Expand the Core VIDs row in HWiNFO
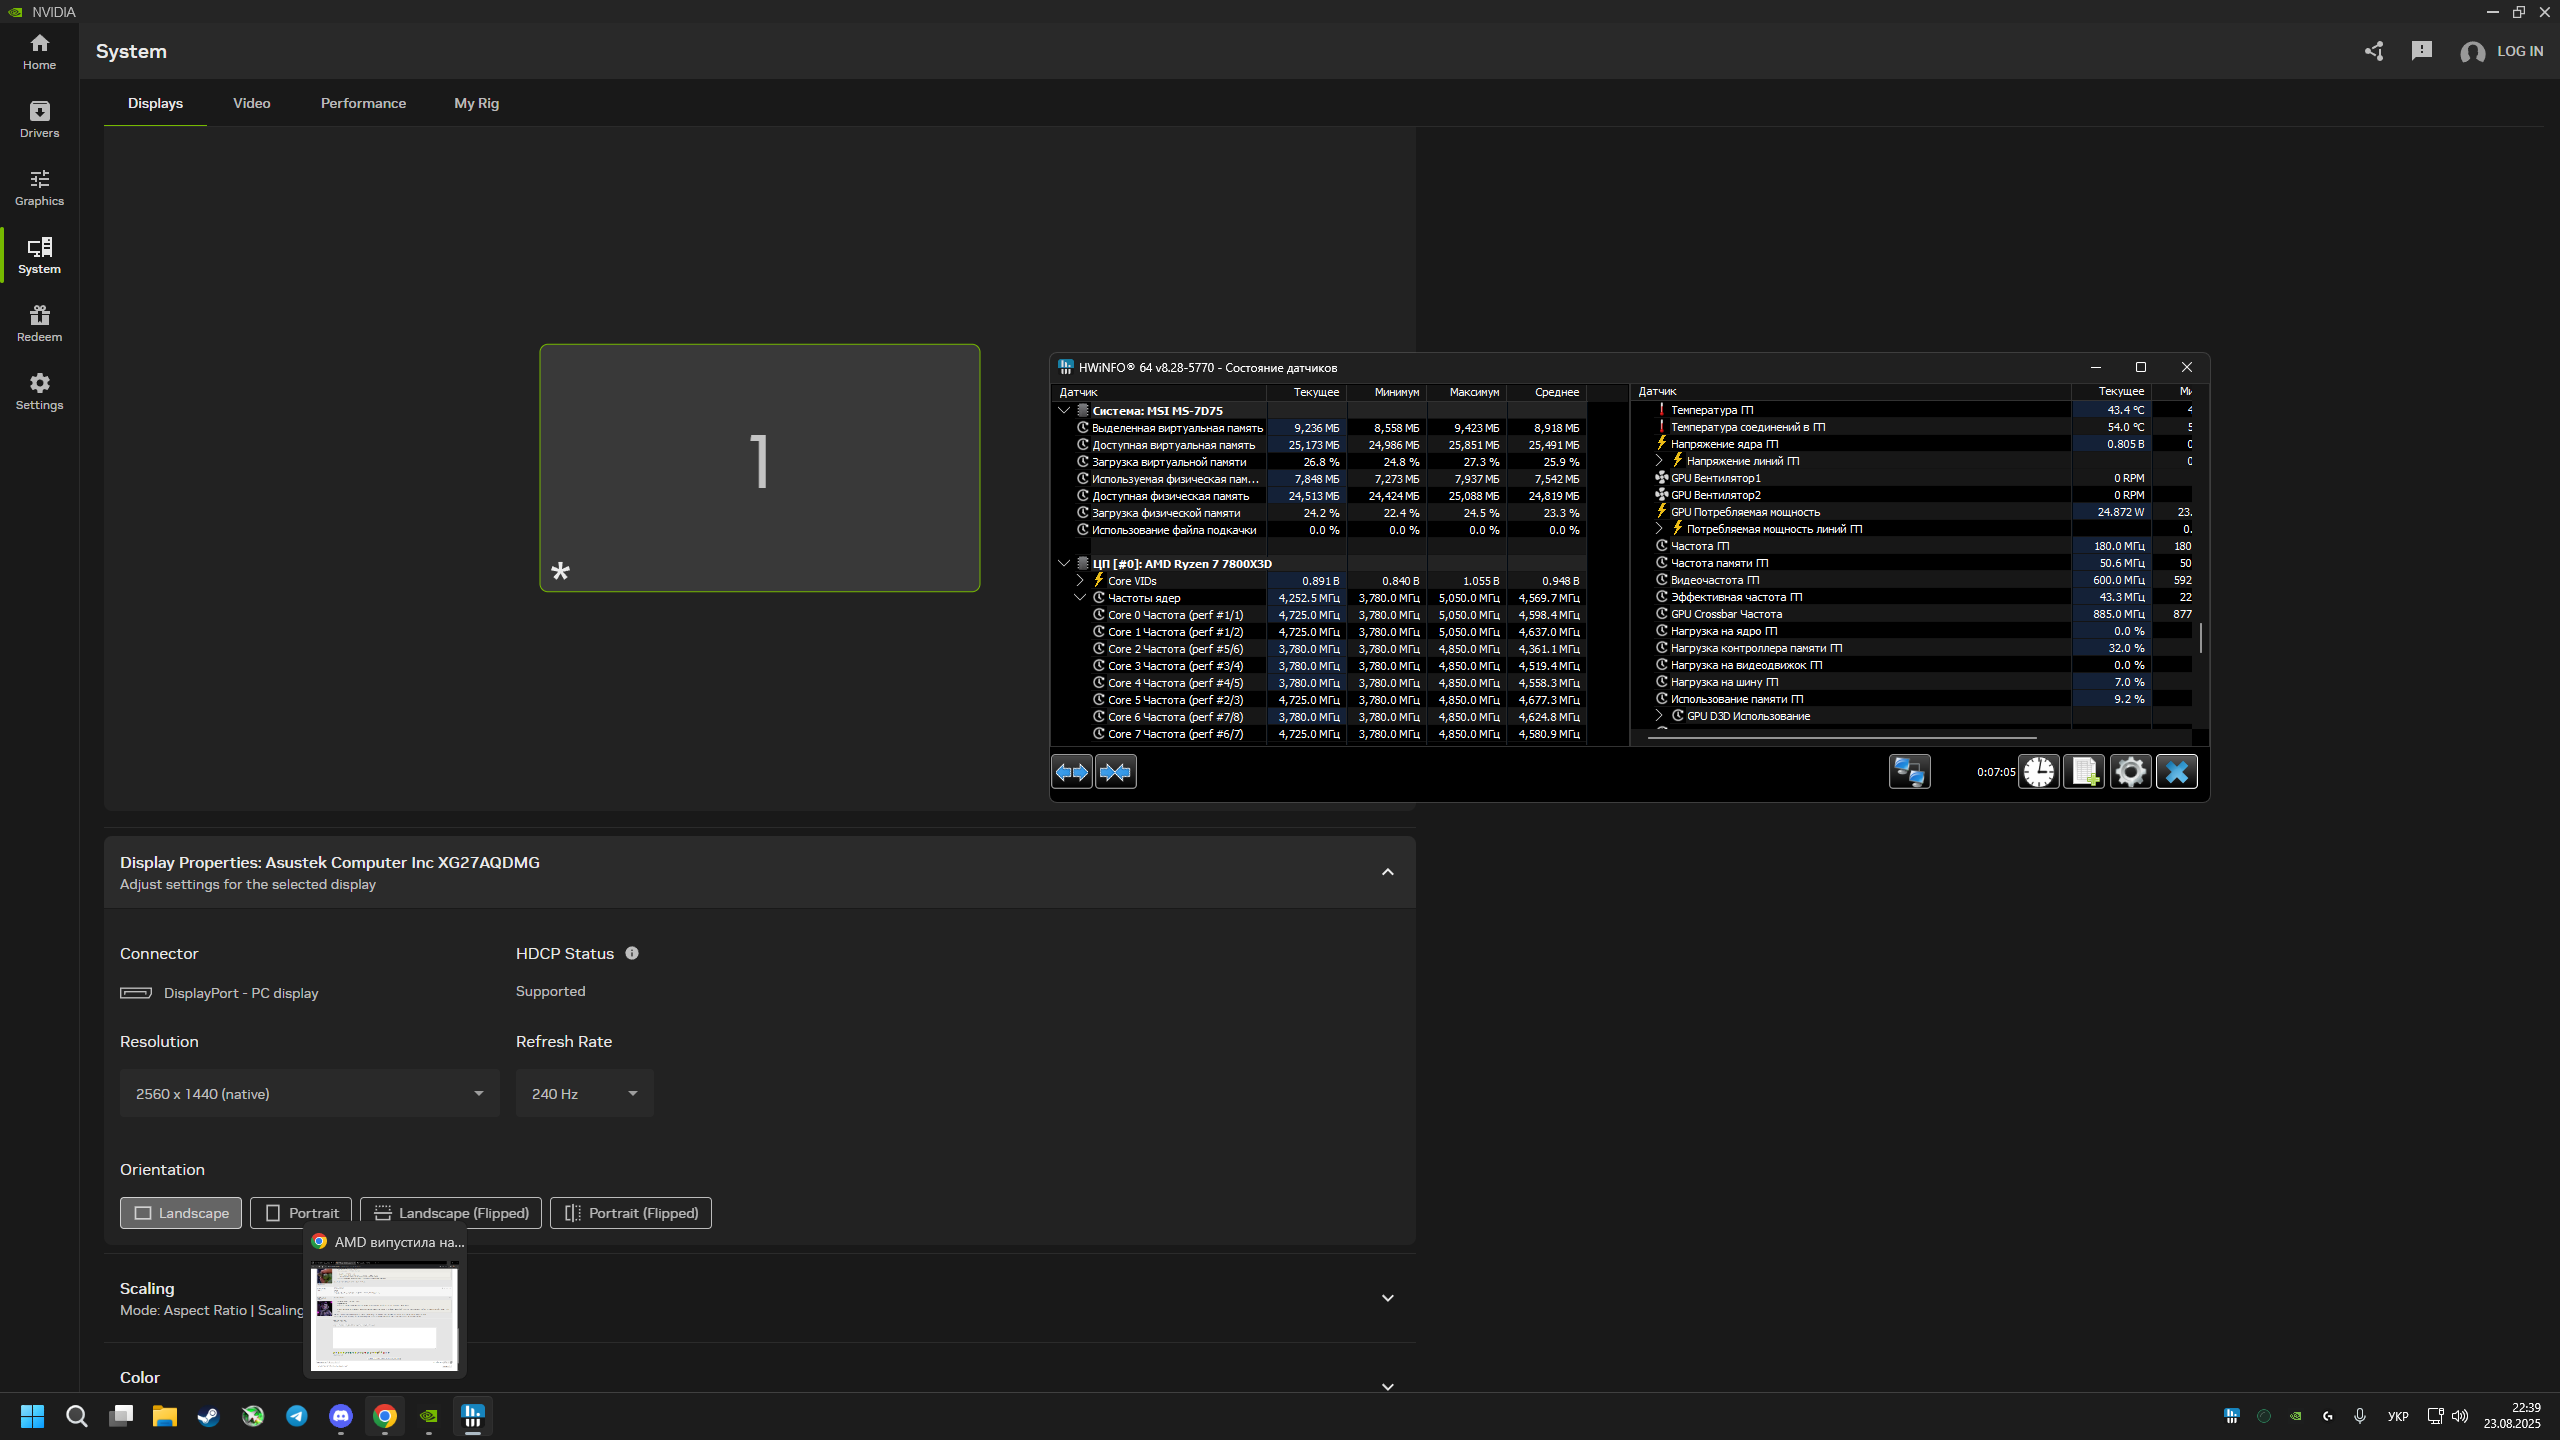The height and width of the screenshot is (1440, 2560). pos(1080,580)
